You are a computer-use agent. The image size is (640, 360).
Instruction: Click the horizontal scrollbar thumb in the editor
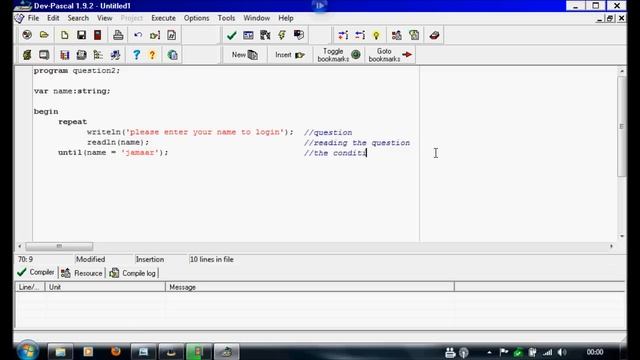pyautogui.click(x=59, y=246)
